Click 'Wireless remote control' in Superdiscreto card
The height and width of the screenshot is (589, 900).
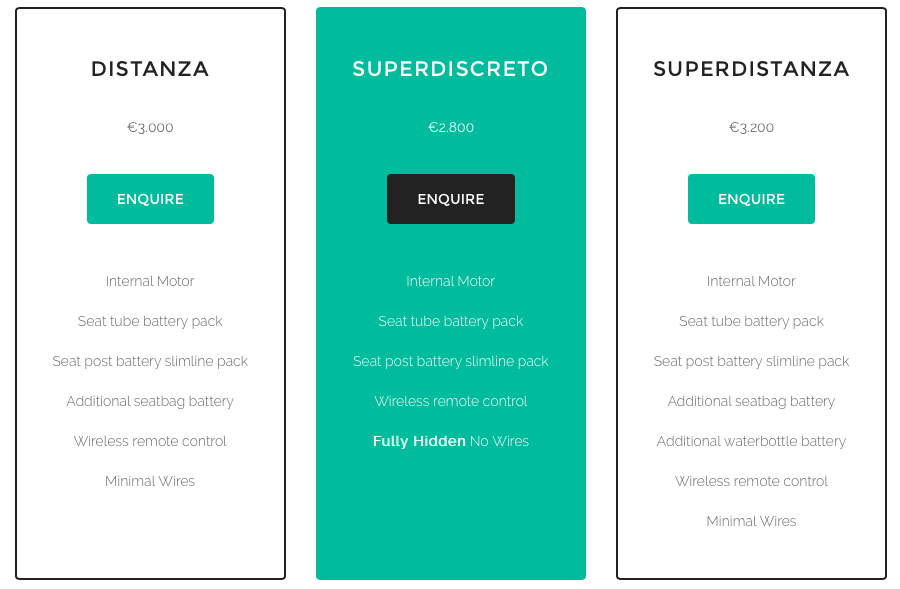click(x=451, y=401)
